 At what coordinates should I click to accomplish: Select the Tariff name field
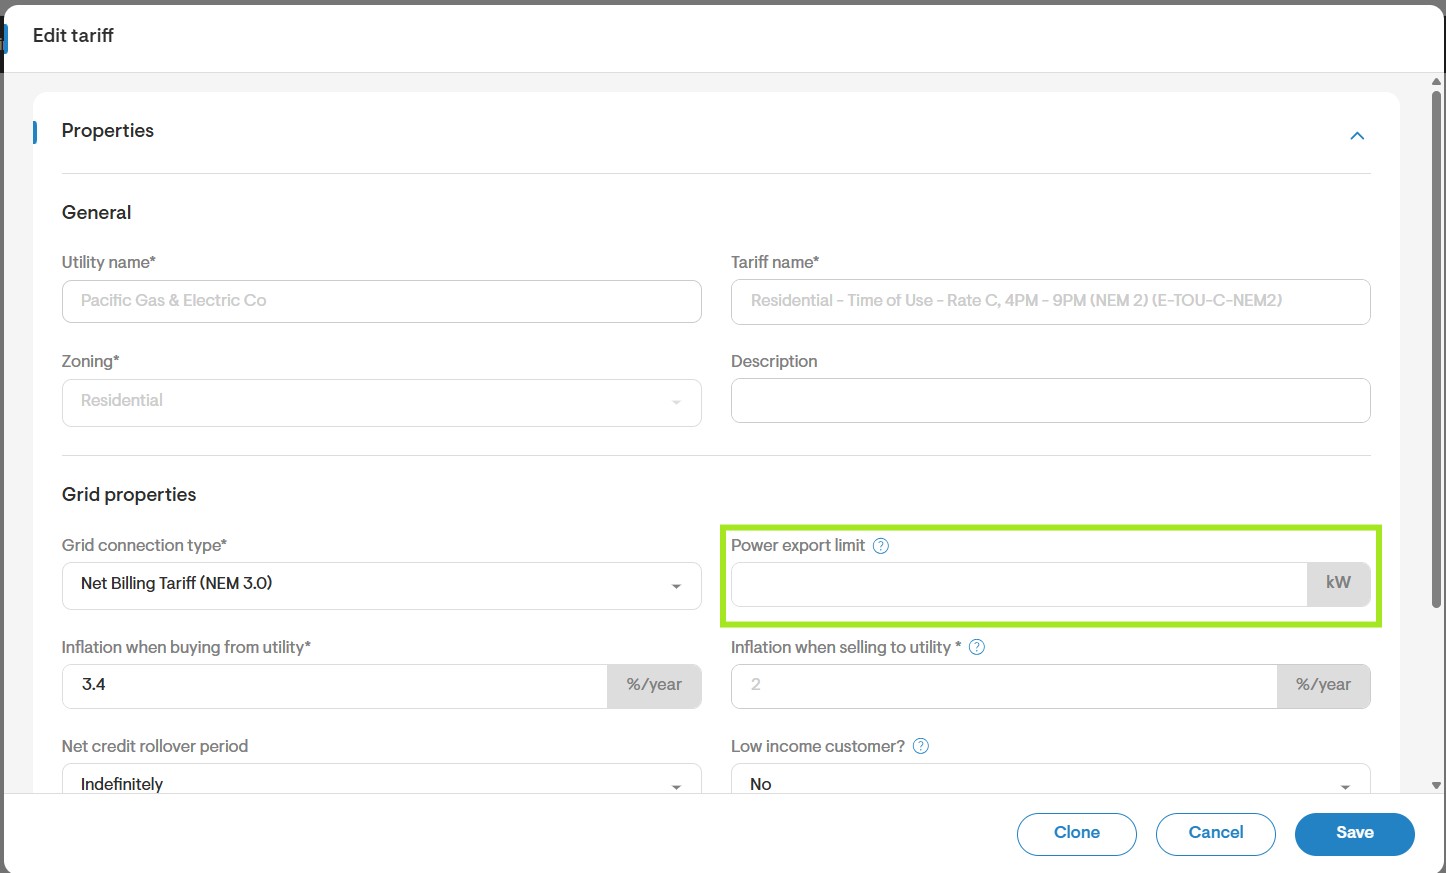click(x=1050, y=301)
